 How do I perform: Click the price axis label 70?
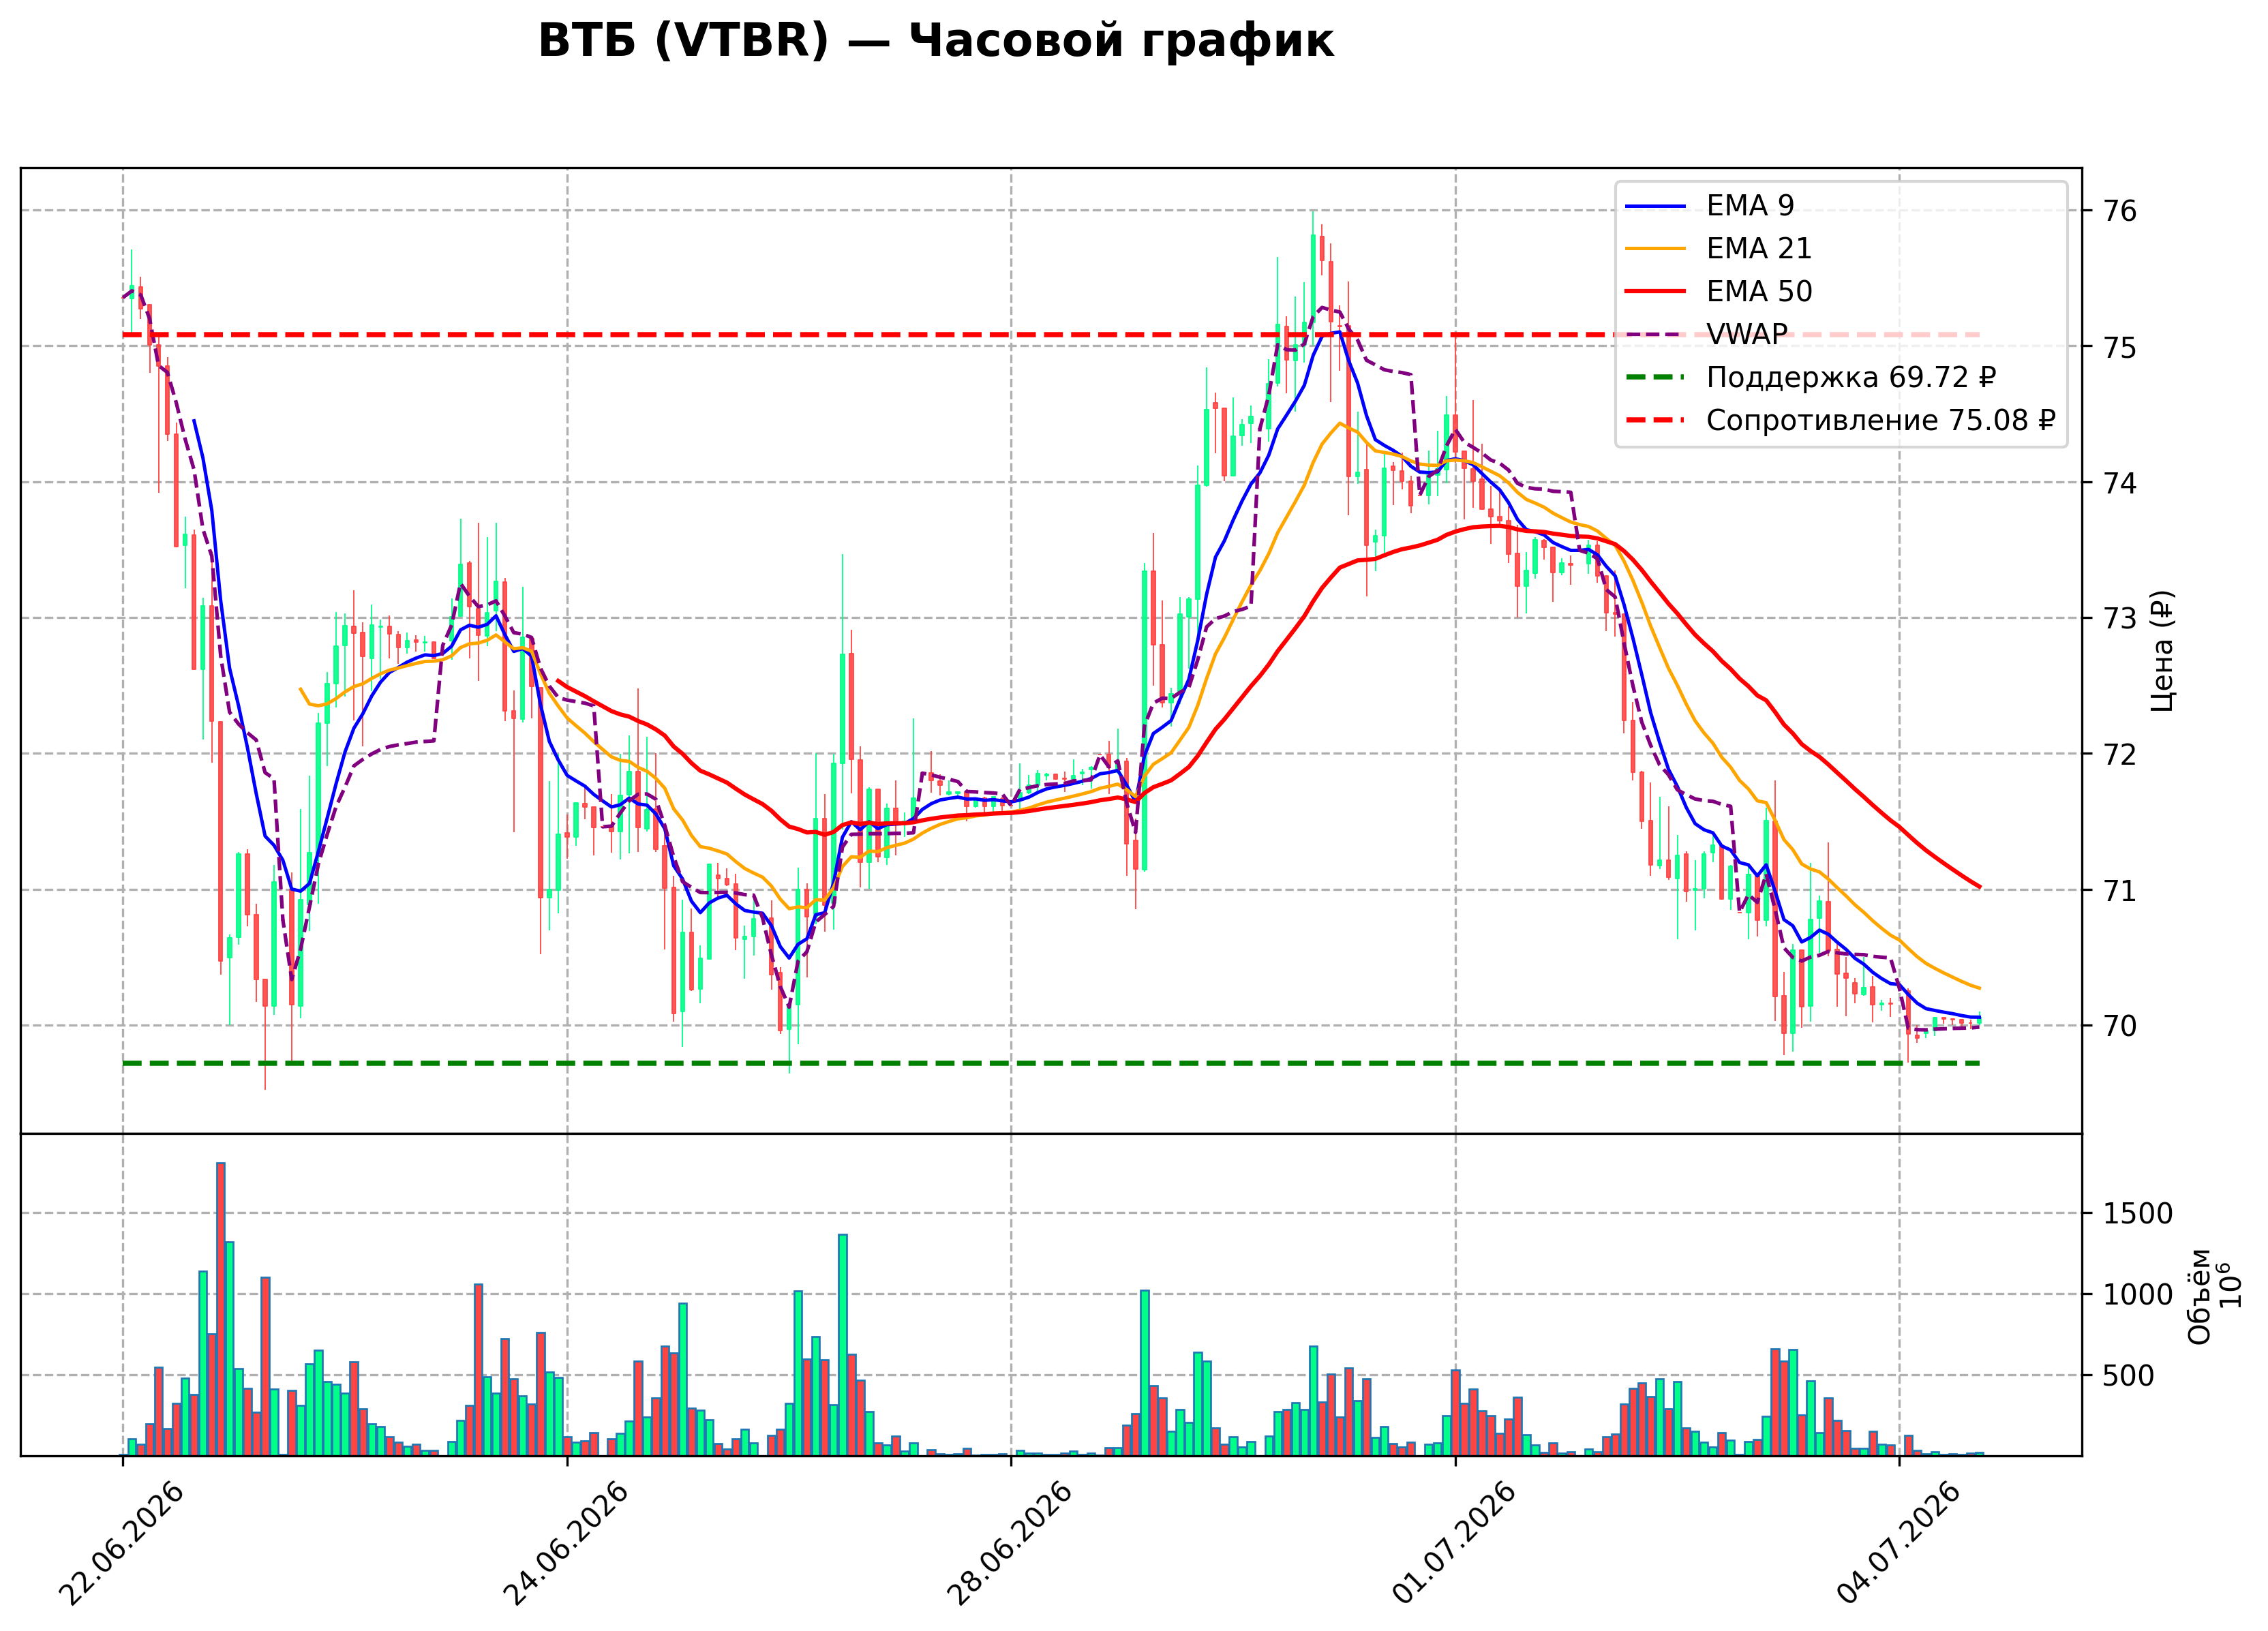coord(2120,1027)
